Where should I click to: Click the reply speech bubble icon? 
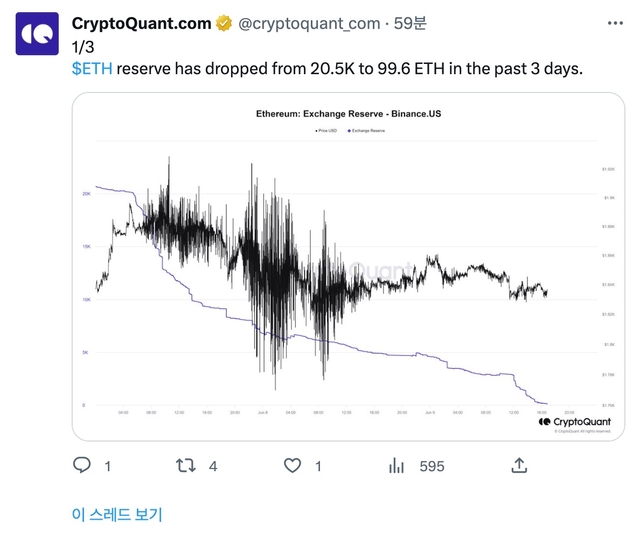83,465
